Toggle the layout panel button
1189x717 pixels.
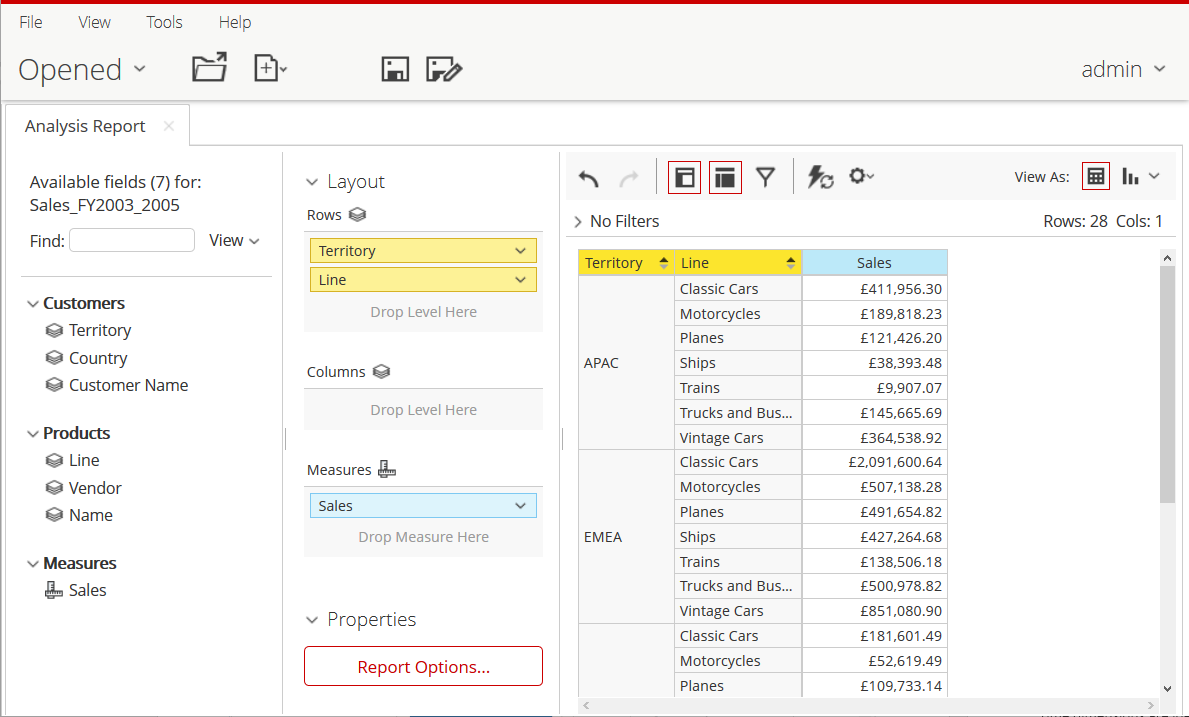click(725, 177)
